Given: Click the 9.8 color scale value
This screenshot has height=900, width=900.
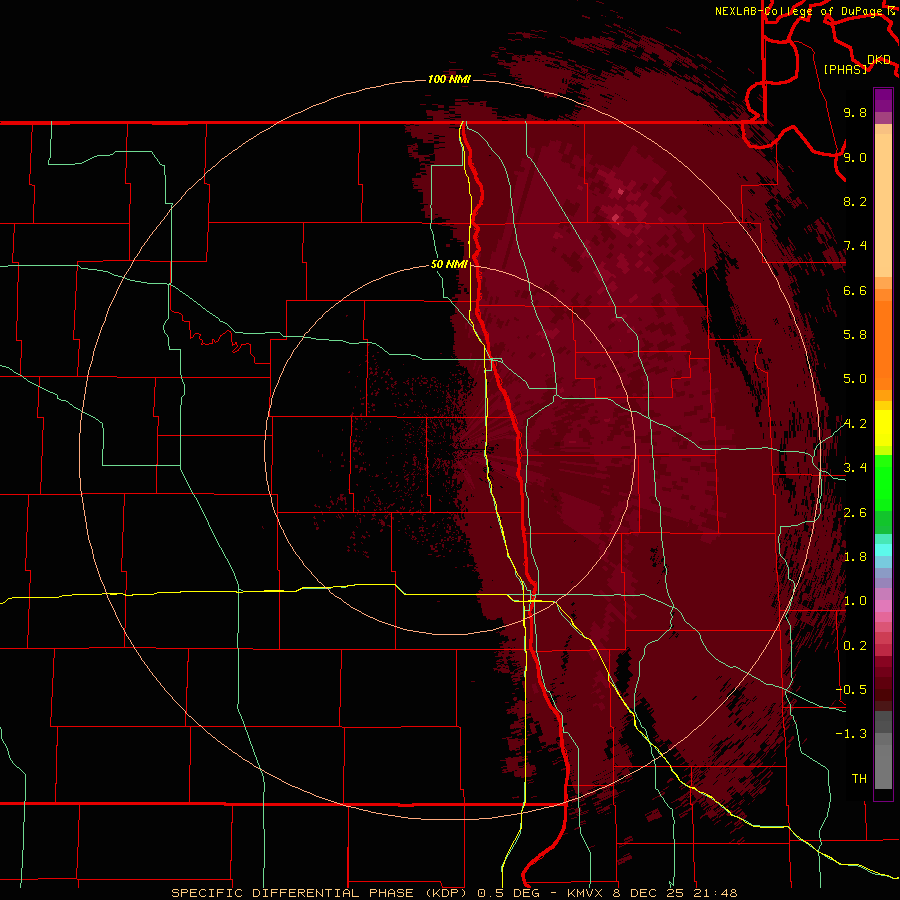Looking at the screenshot, I should 855,112.
